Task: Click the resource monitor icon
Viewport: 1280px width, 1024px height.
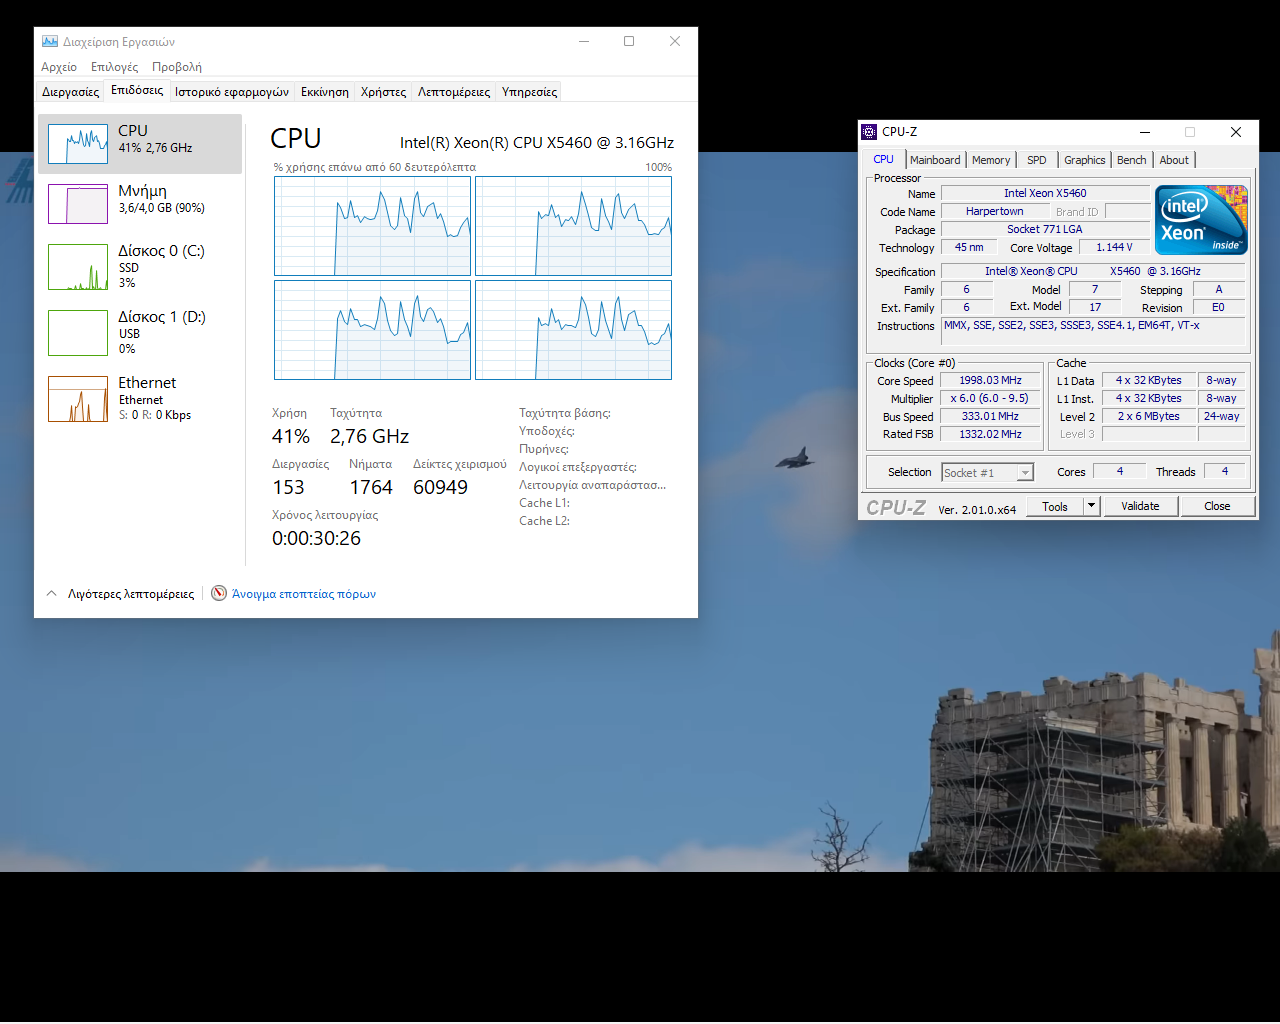Action: coord(219,593)
